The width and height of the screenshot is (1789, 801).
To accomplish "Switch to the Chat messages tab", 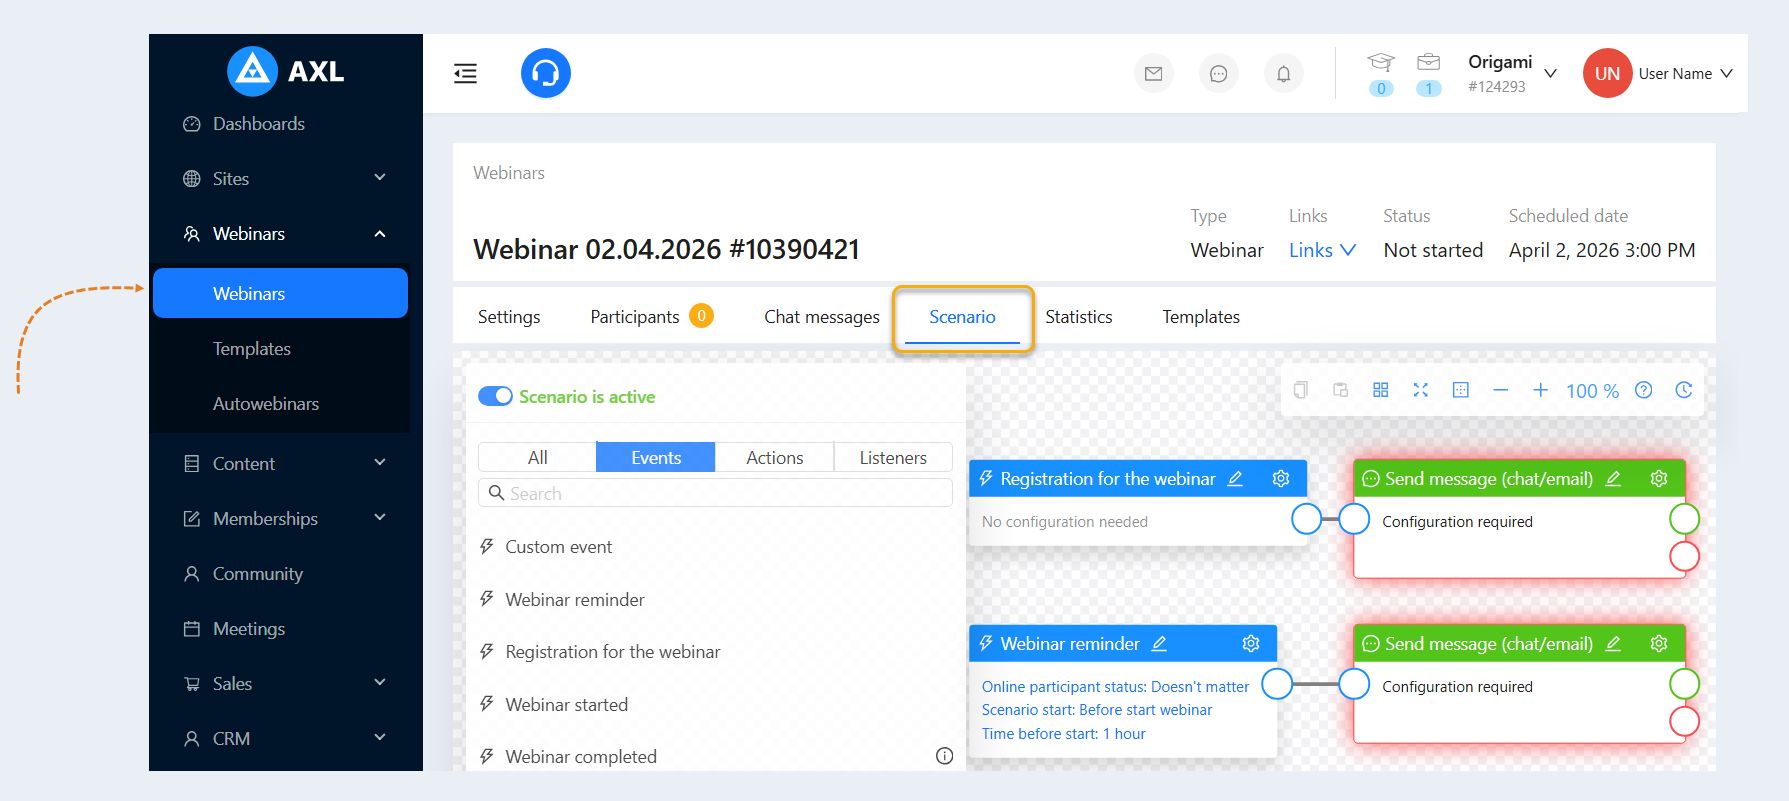I will pyautogui.click(x=822, y=317).
